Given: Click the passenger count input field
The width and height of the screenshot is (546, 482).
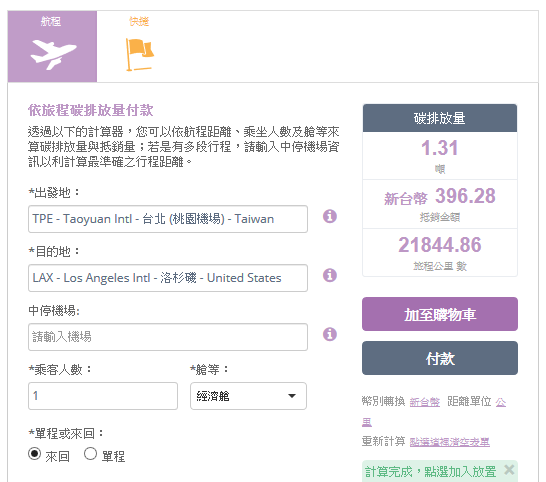Looking at the screenshot, I should [x=103, y=396].
